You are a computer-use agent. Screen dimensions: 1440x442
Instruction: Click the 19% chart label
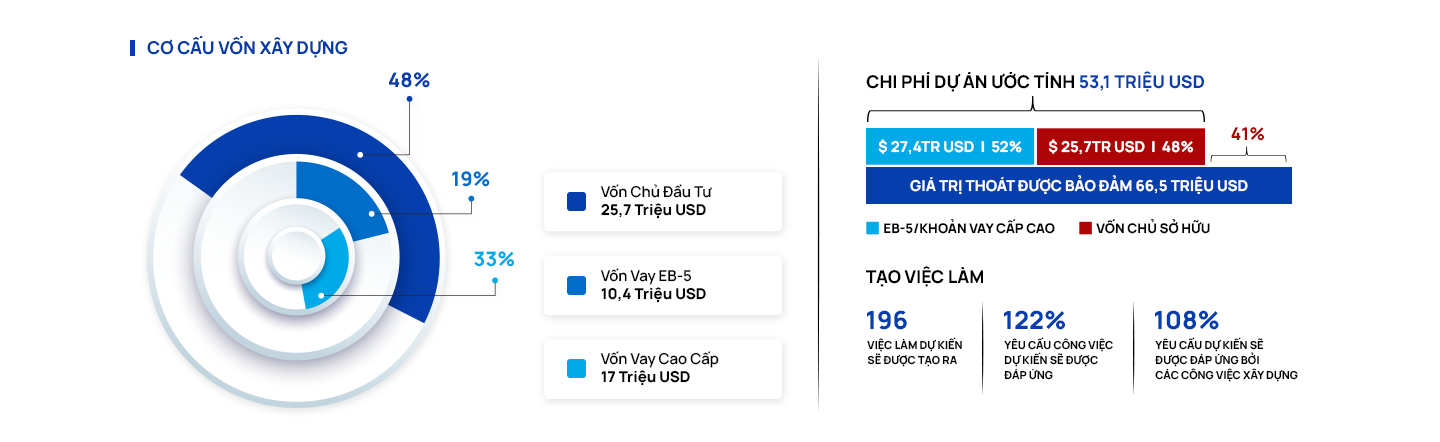click(469, 180)
